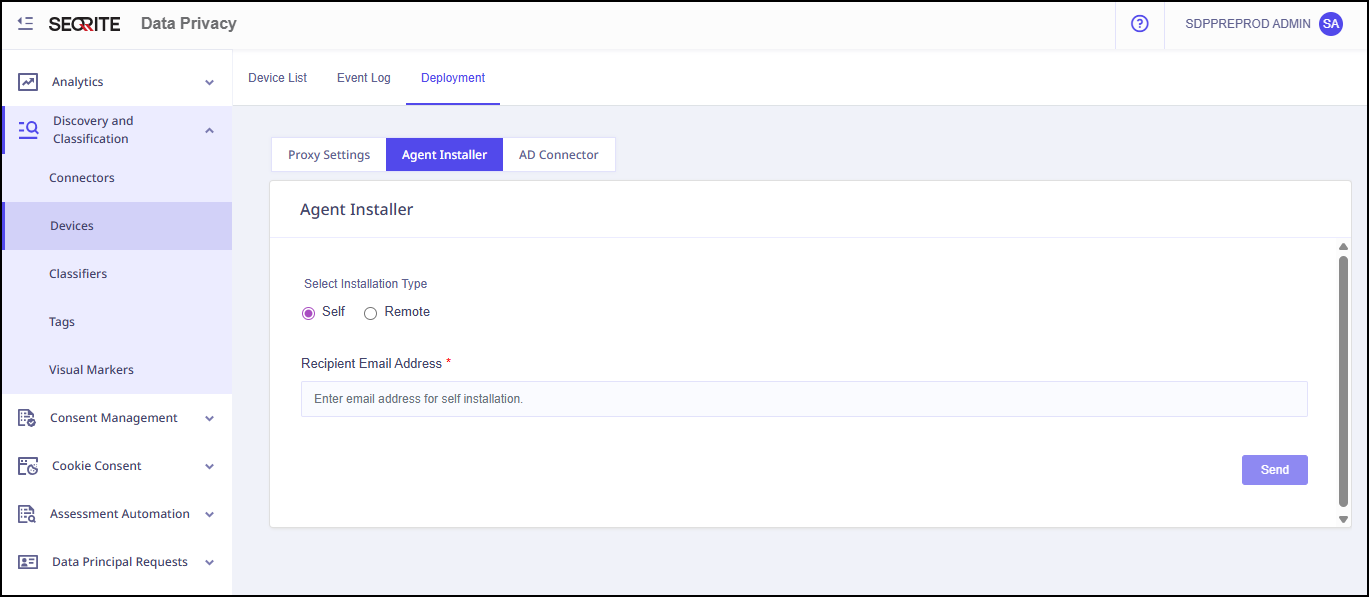Open help via question mark icon
Screen dimensions: 1369x597
tap(1139, 24)
